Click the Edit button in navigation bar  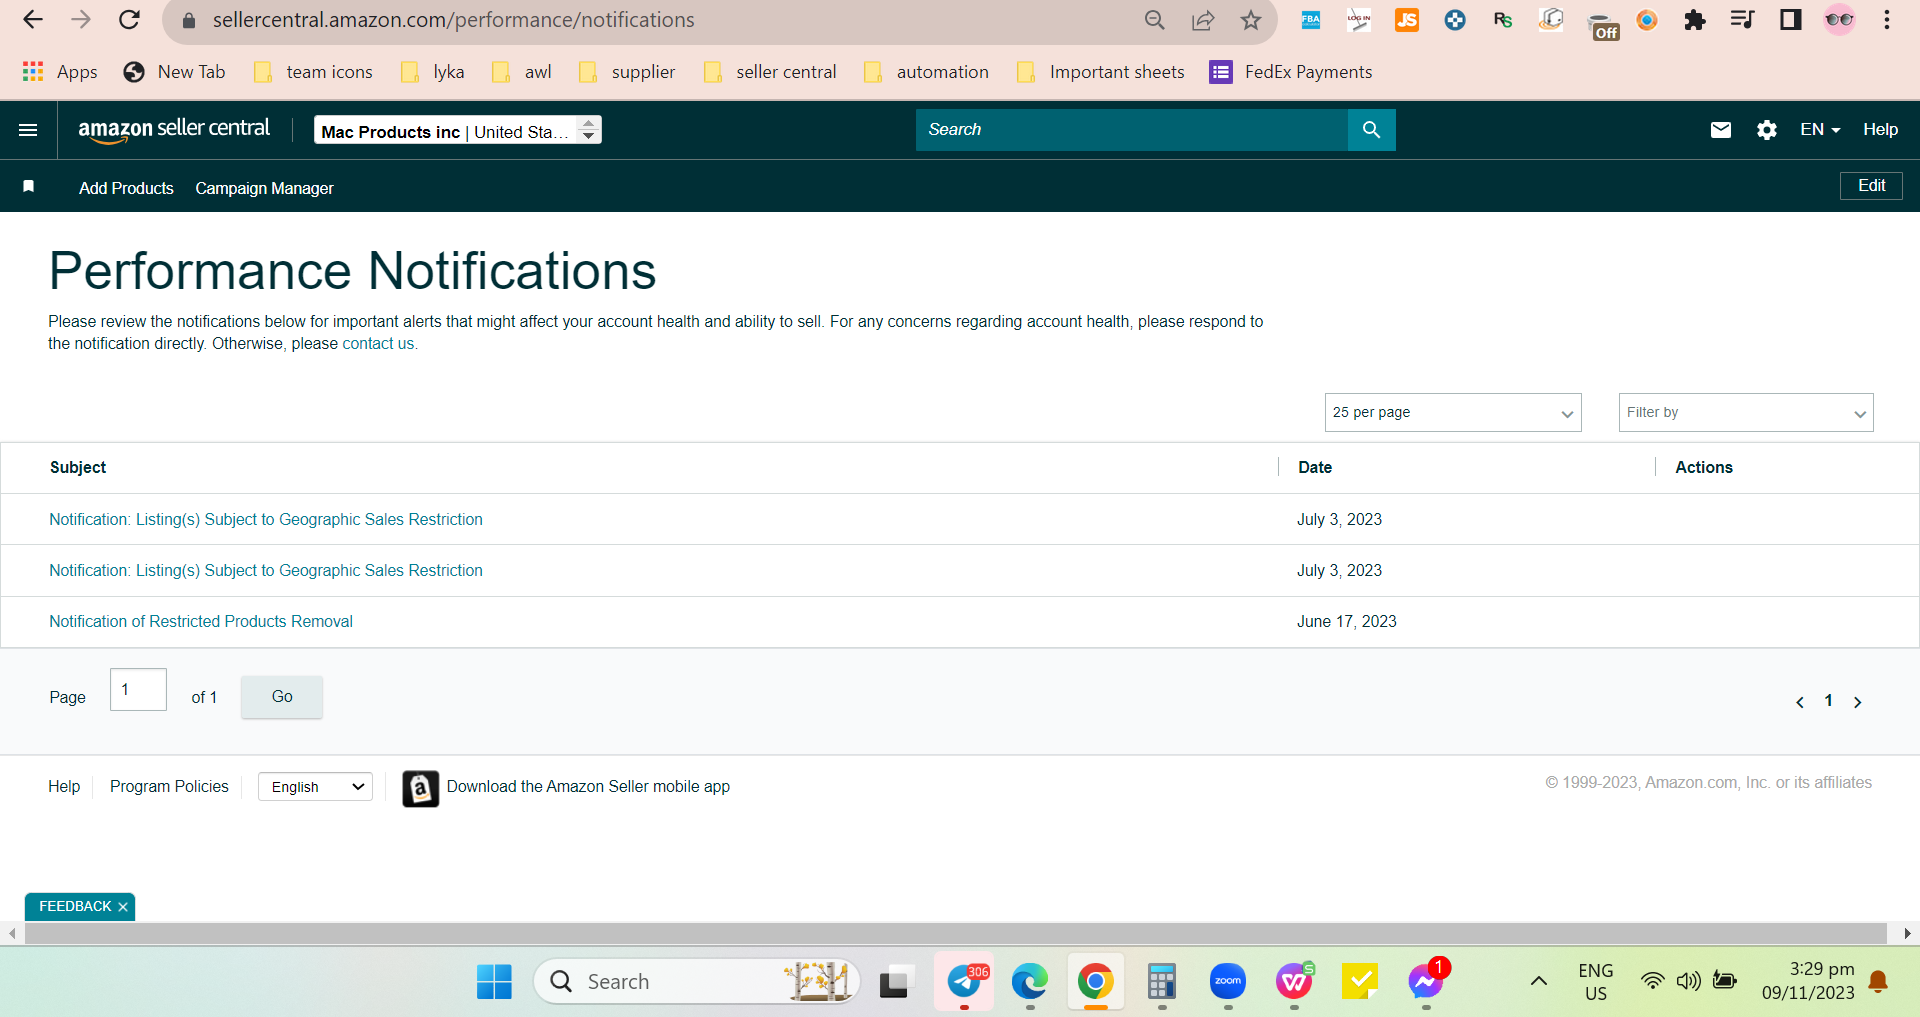pos(1871,186)
